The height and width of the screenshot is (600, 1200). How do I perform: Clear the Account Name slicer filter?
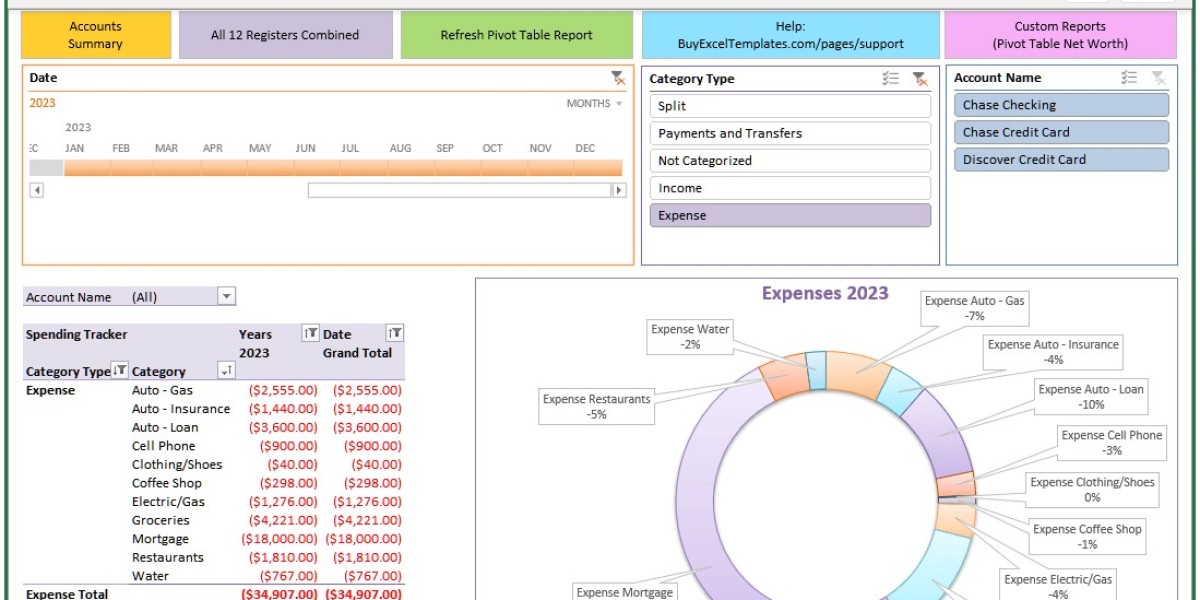(1158, 78)
